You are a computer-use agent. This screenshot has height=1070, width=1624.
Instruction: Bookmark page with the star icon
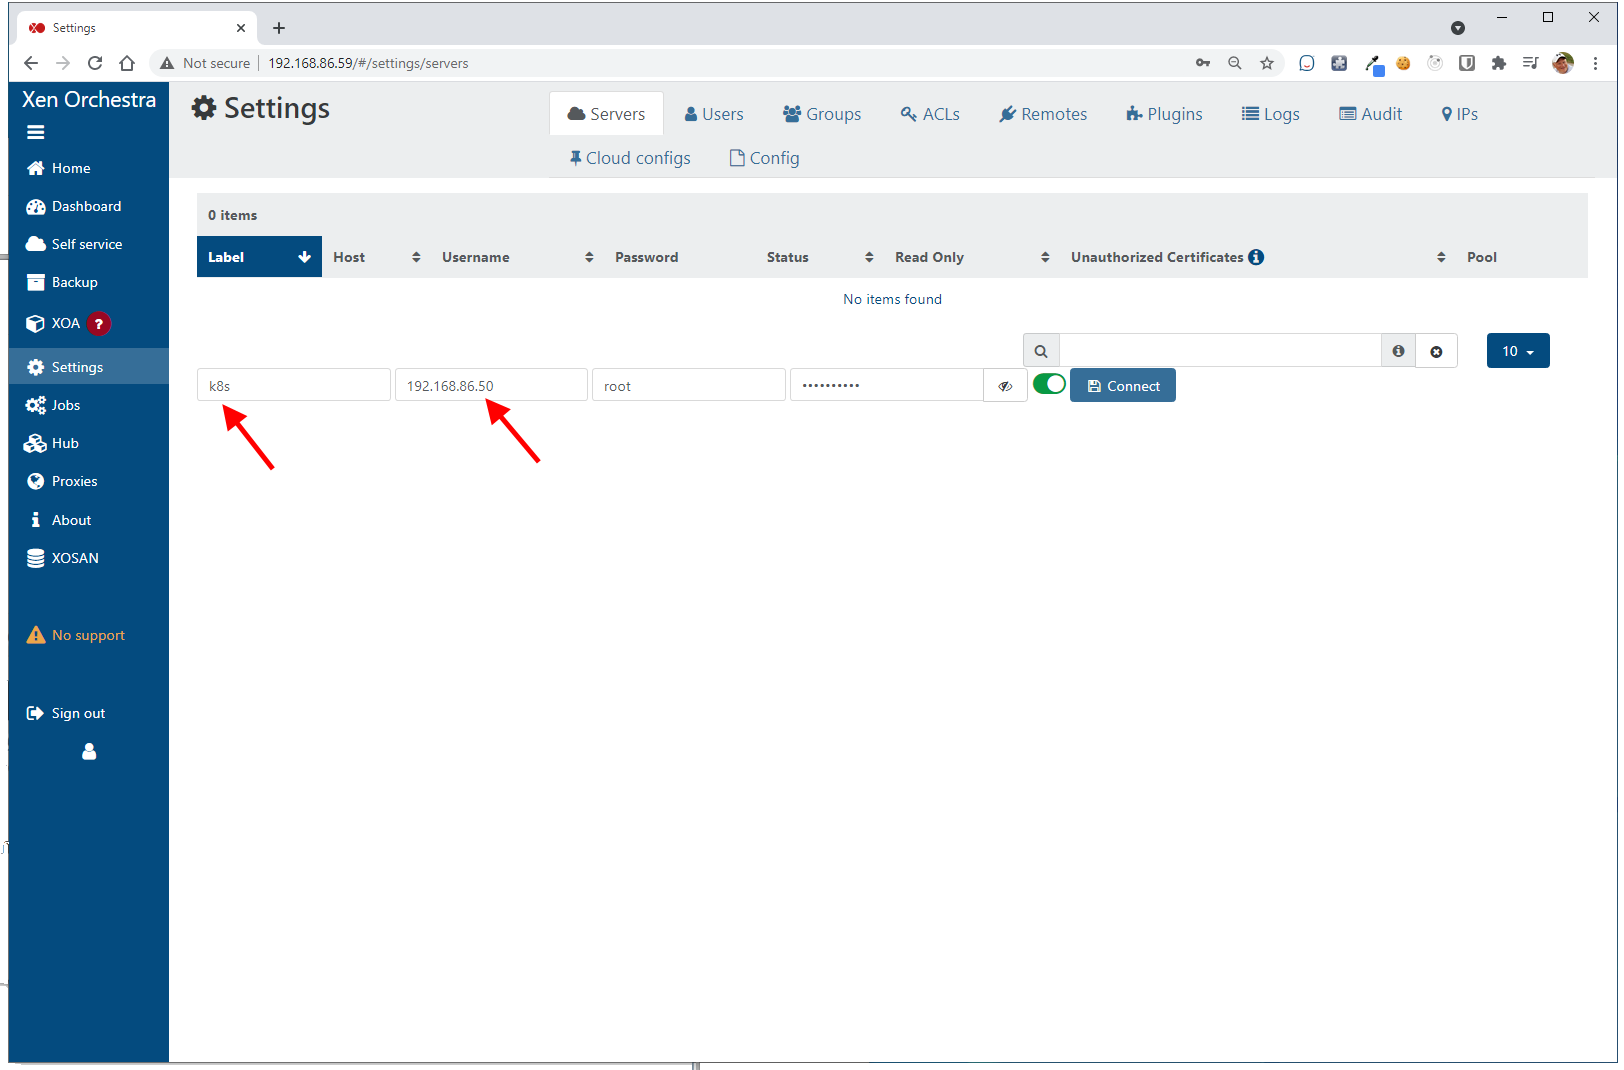click(1267, 63)
